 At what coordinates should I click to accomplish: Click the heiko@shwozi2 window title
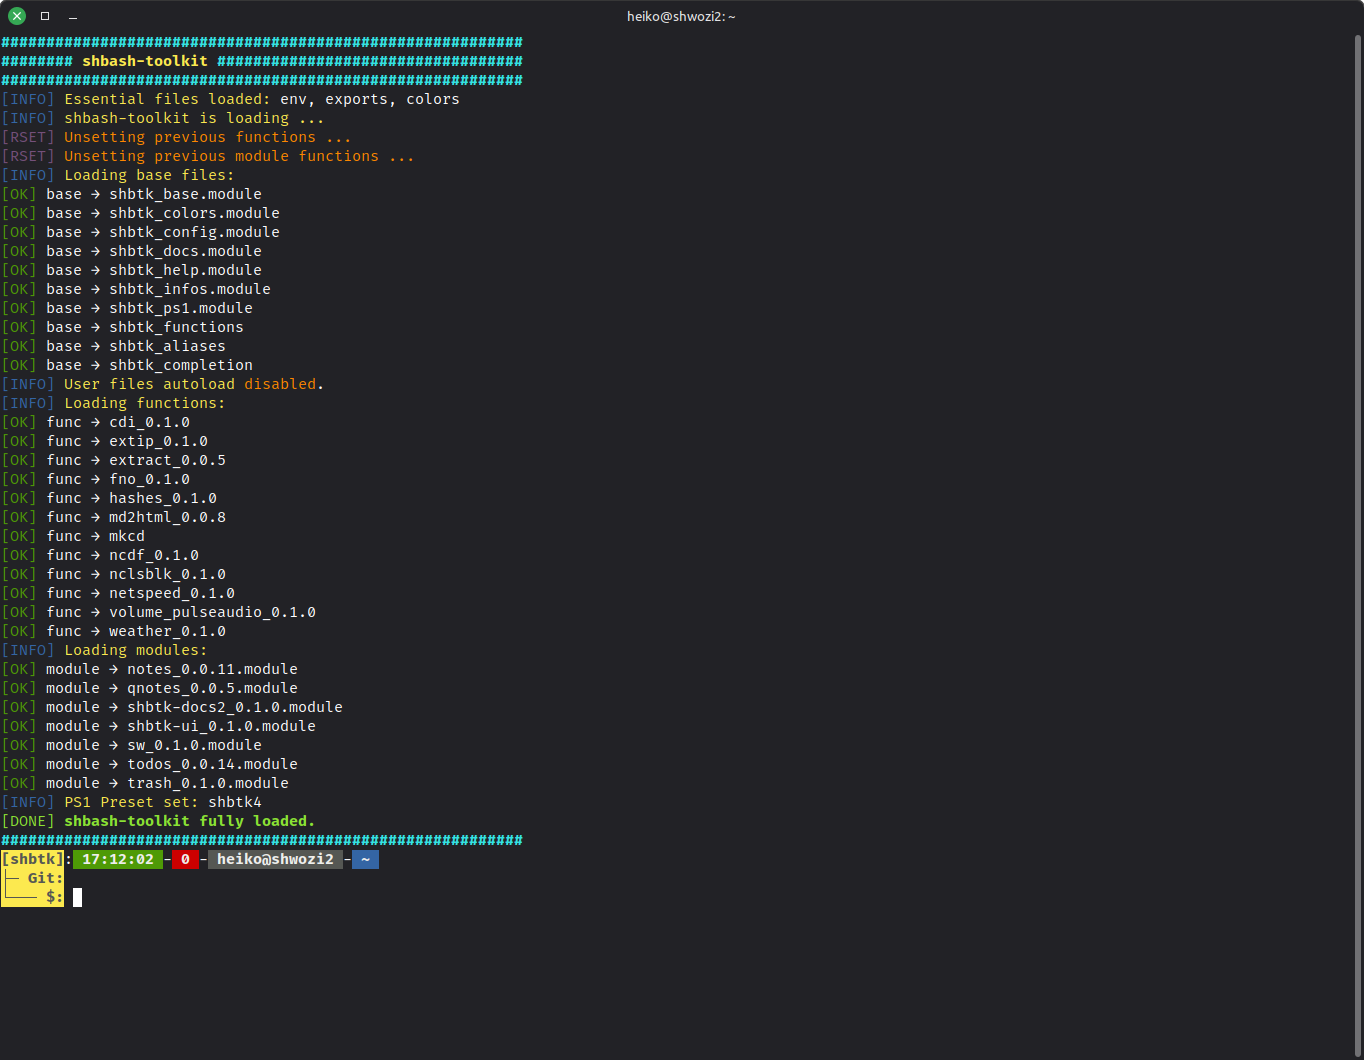pyautogui.click(x=681, y=16)
